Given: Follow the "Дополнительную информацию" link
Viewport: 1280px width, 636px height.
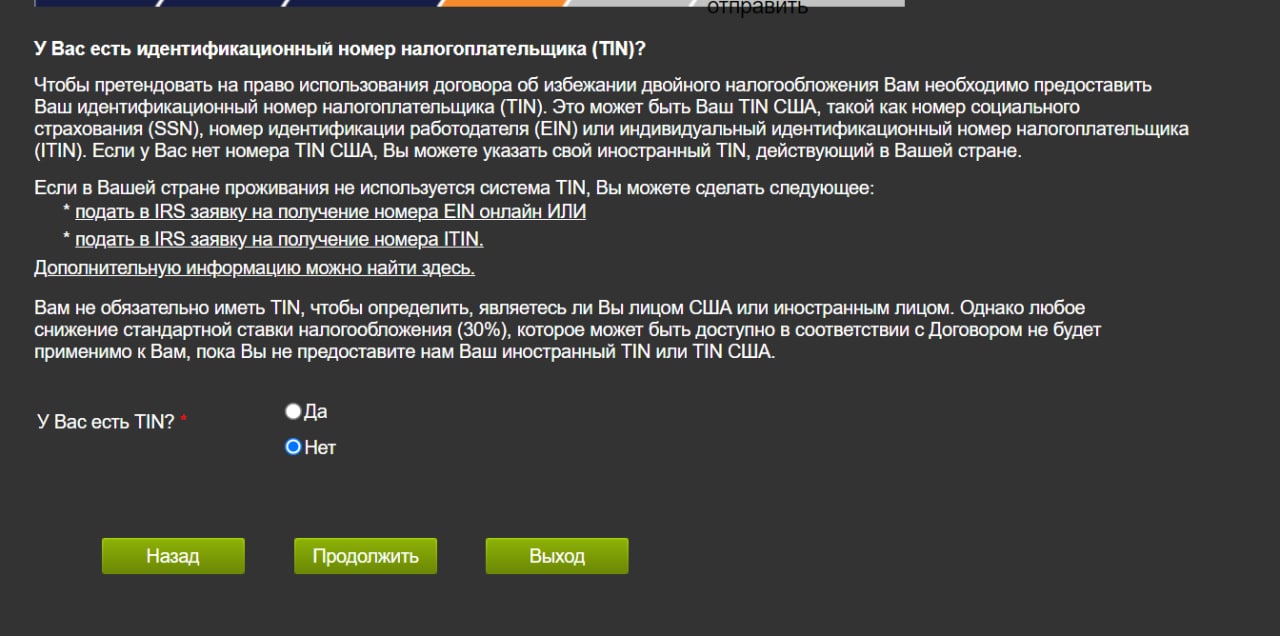Looking at the screenshot, I should 254,268.
